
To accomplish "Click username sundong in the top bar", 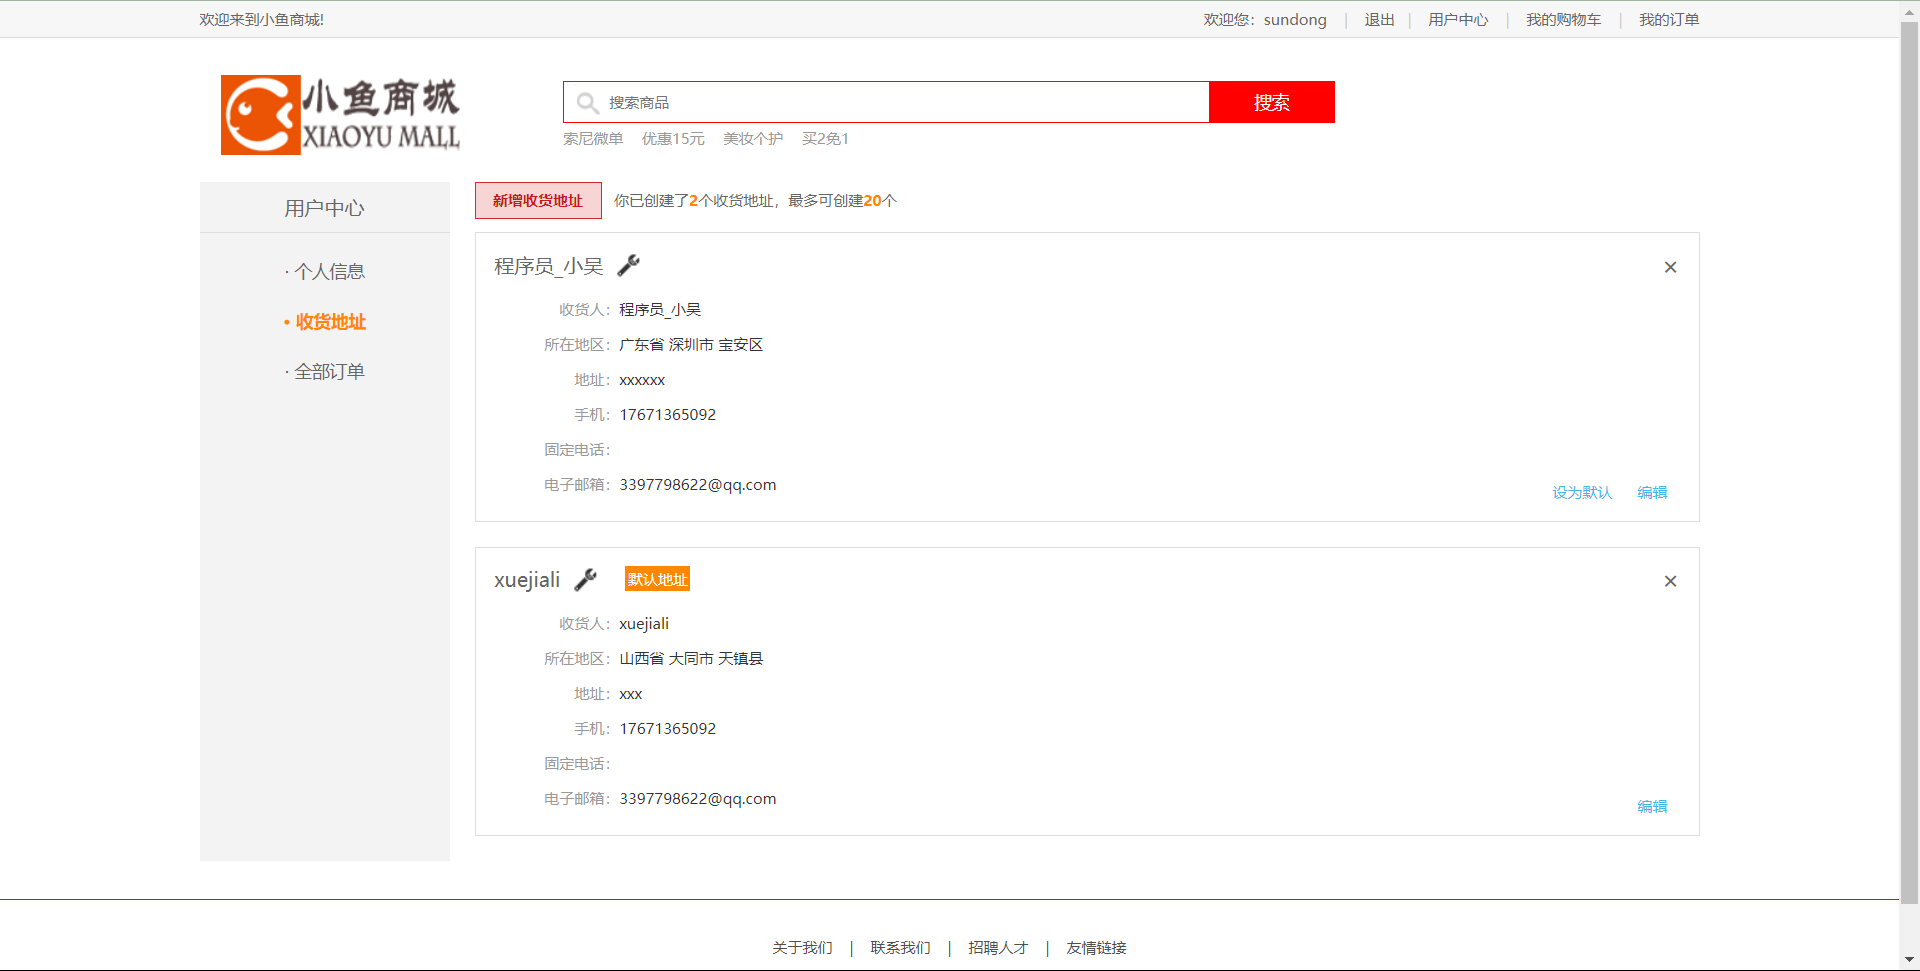I will (x=1295, y=19).
